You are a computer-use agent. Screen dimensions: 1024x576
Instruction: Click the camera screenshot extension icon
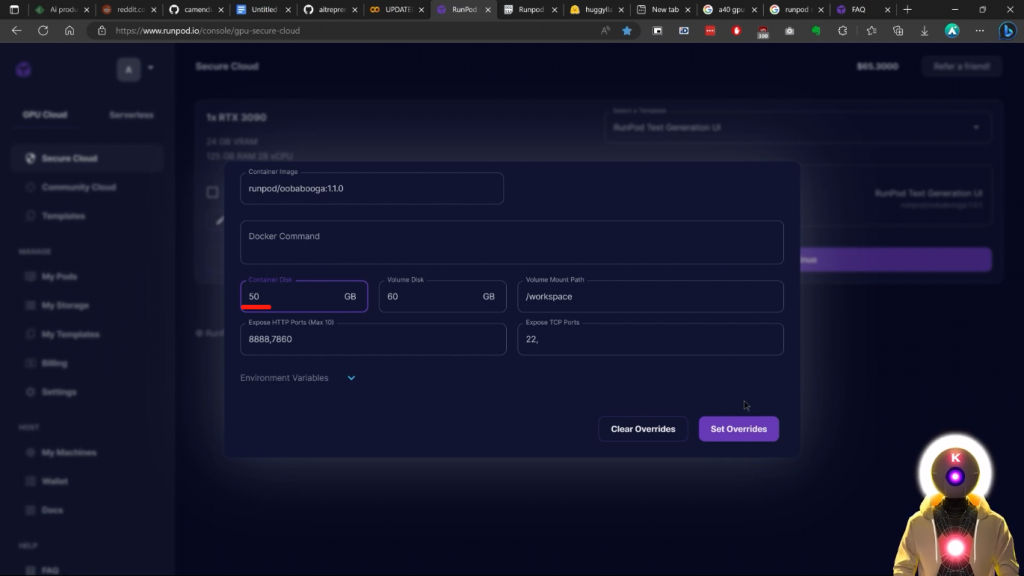point(790,31)
